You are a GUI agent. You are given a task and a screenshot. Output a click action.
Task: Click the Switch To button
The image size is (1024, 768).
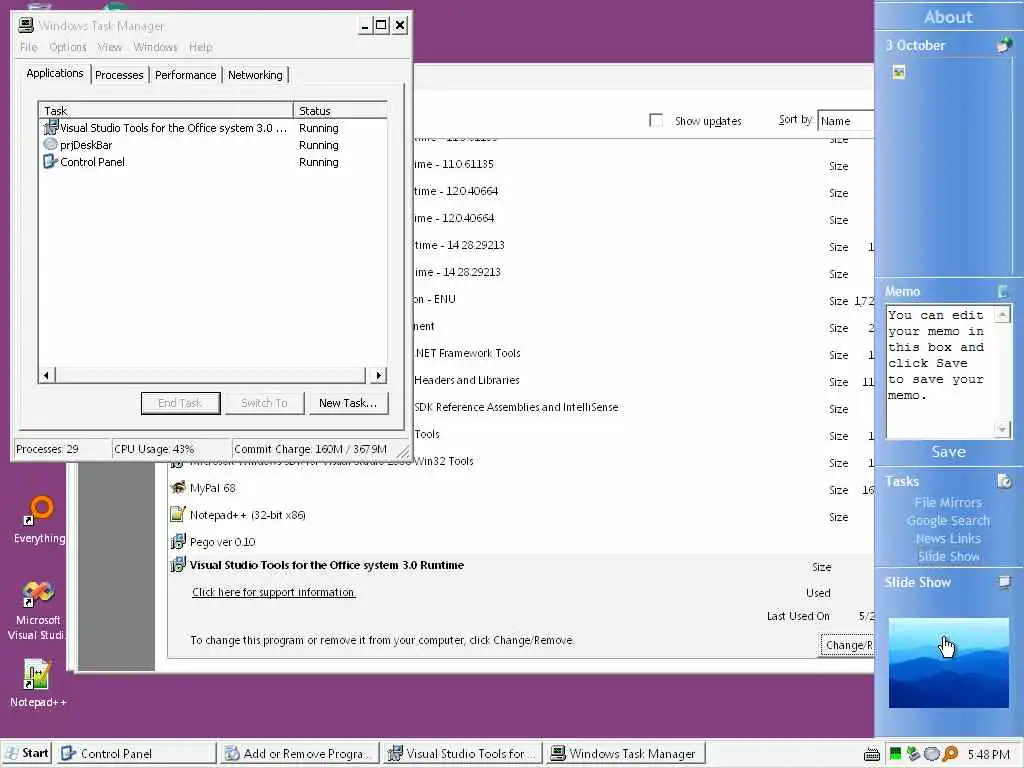tap(264, 403)
